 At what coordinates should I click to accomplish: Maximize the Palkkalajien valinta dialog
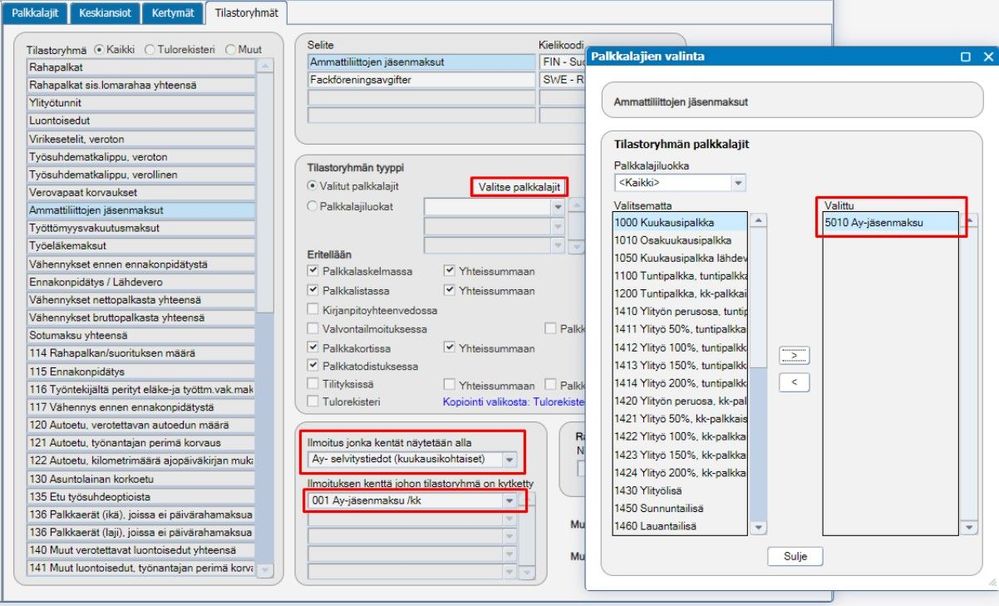[x=965, y=57]
